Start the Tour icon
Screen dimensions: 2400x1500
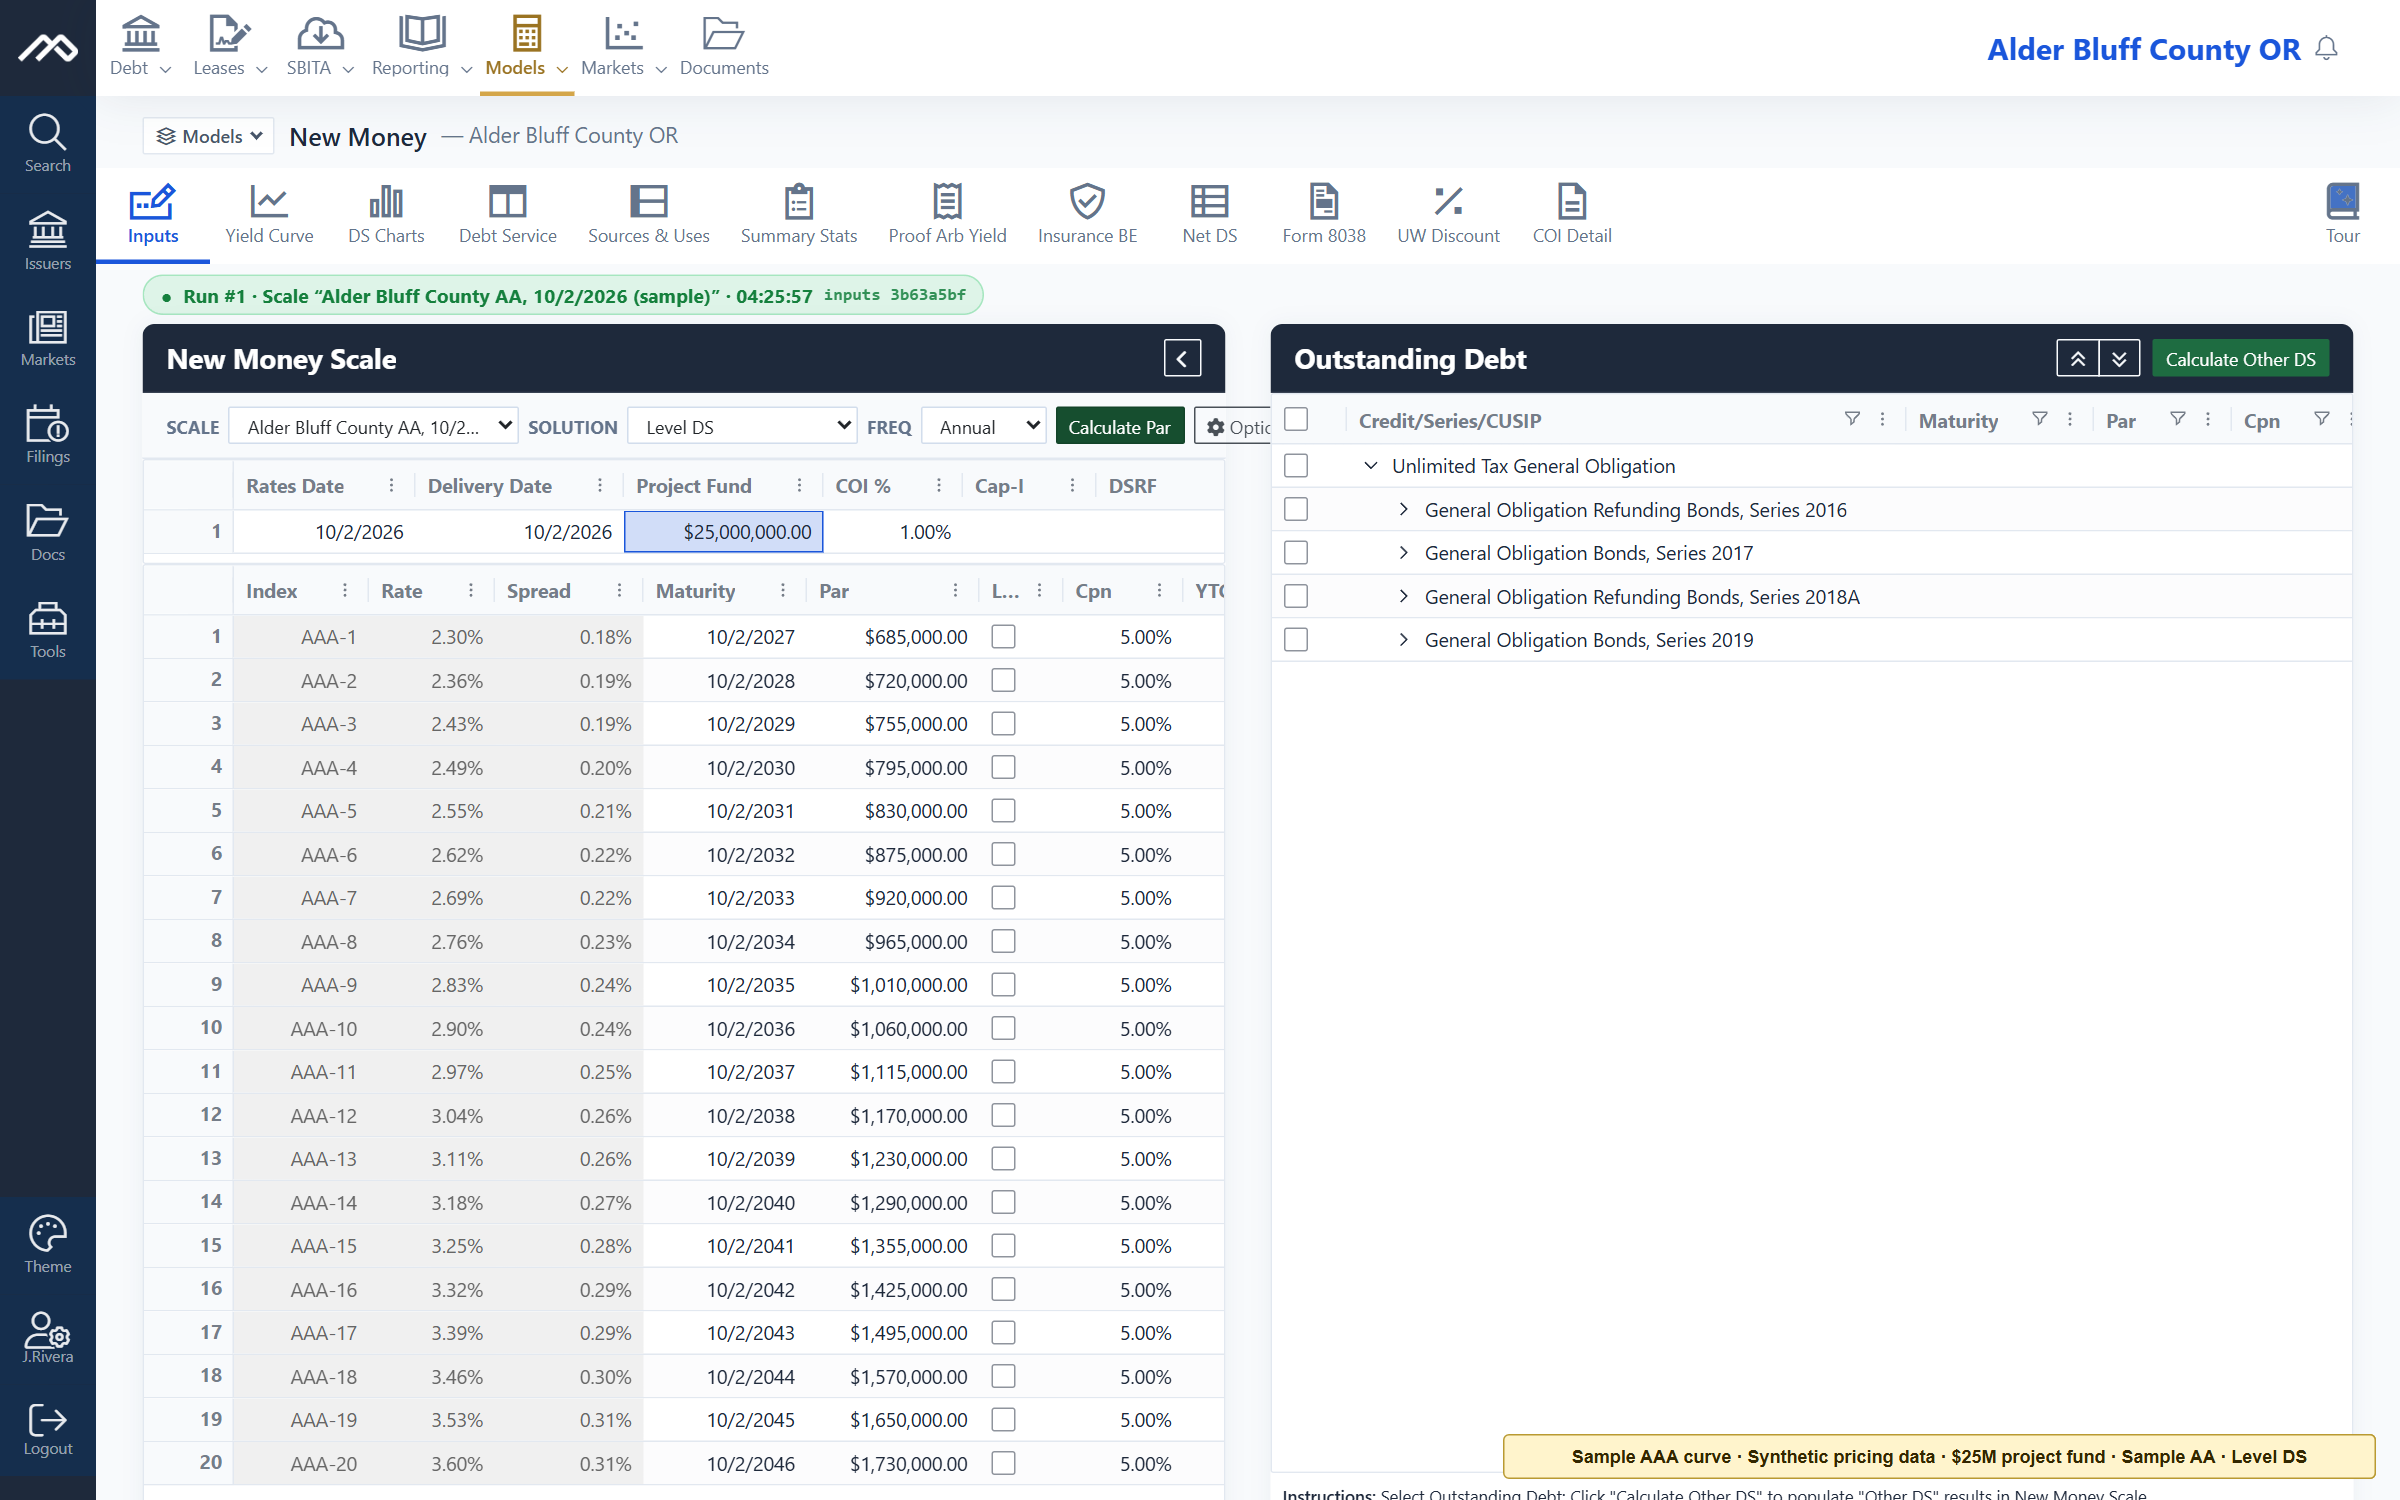[2342, 214]
